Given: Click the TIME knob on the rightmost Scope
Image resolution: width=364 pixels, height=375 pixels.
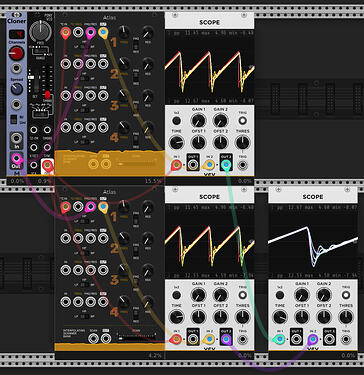Looking at the screenshot, I should [x=280, y=317].
